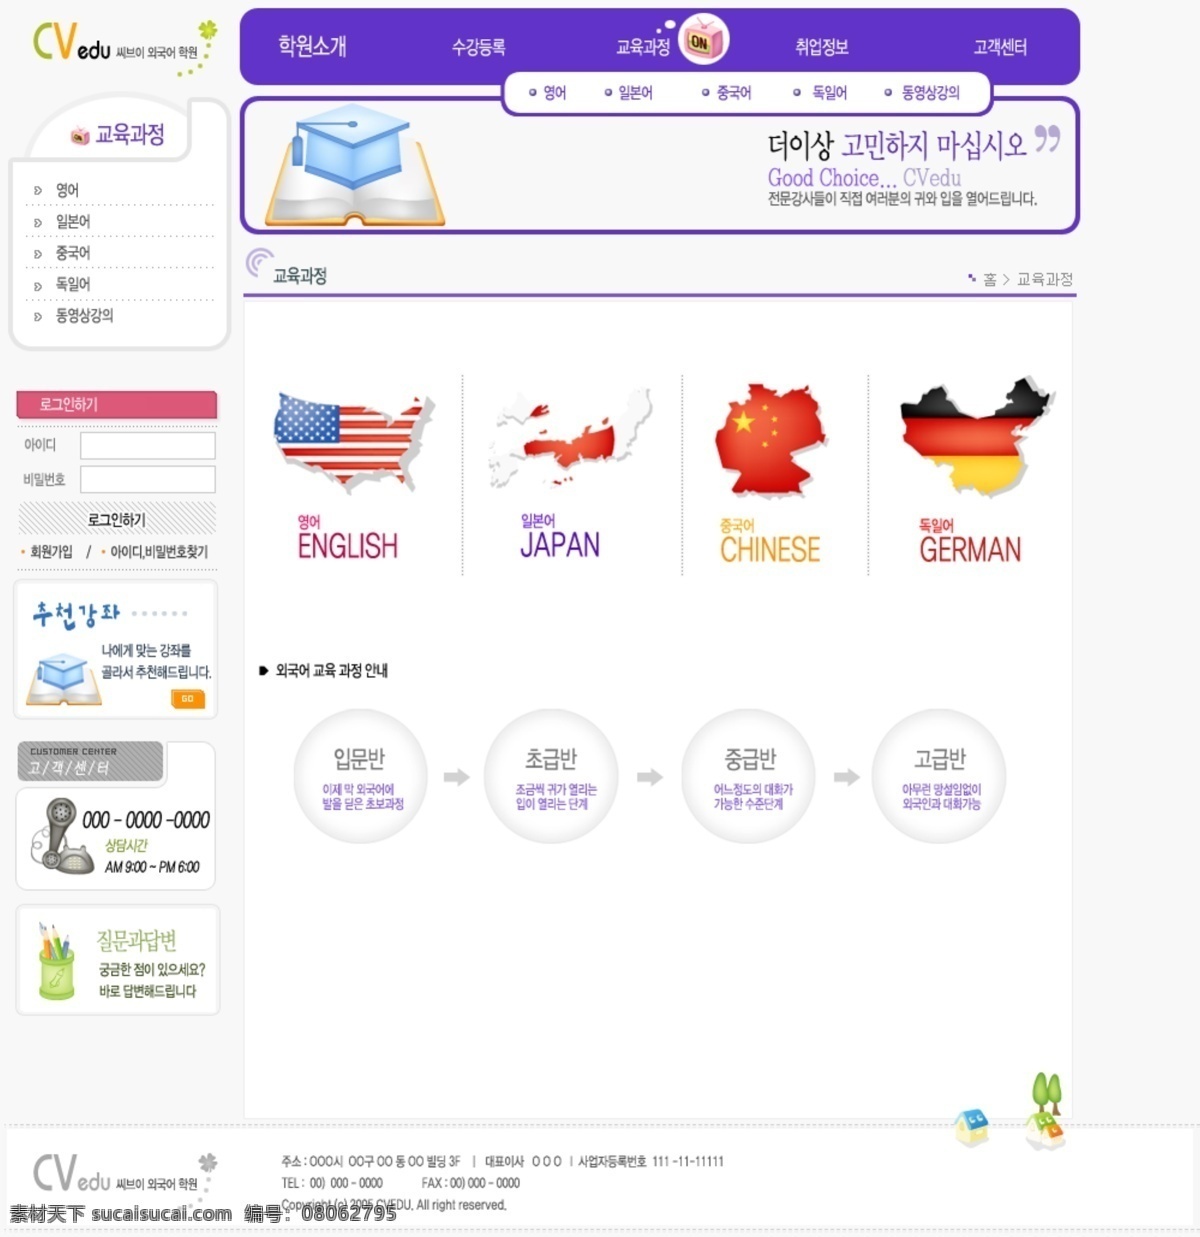Click the phone number 000-0000-0000
Viewport: 1200px width, 1237px height.
coord(146,820)
